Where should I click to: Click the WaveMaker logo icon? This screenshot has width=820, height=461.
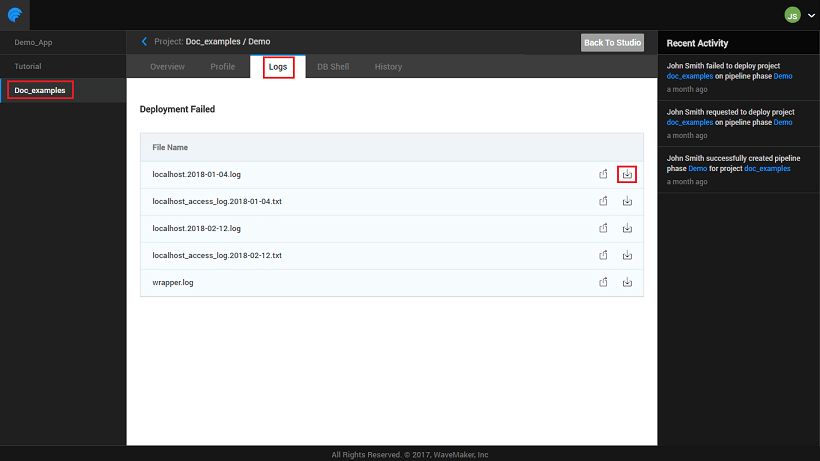14,14
